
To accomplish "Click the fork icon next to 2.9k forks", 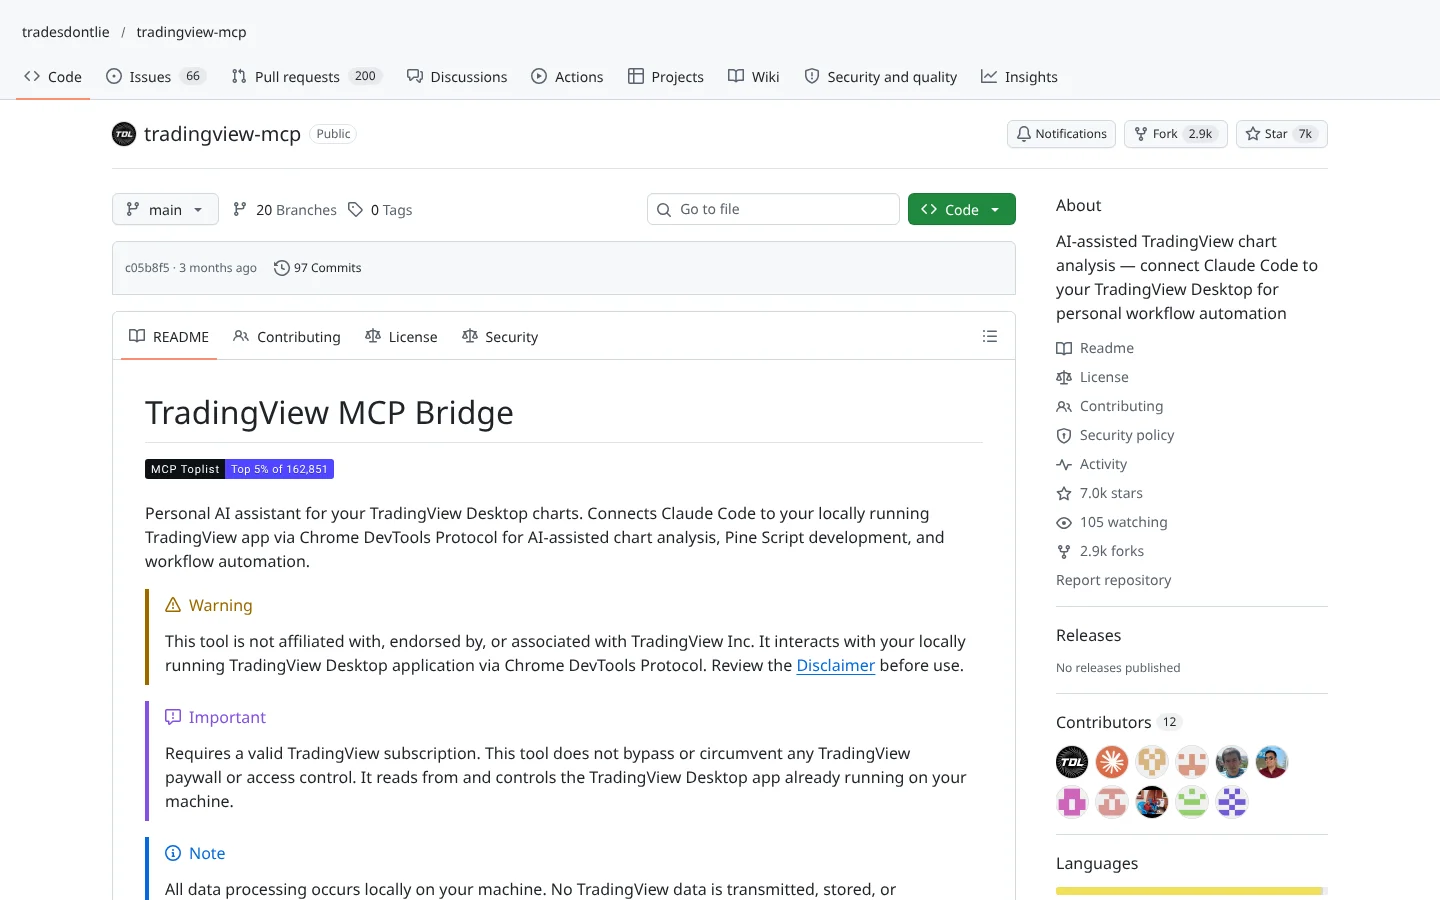I will [1064, 552].
